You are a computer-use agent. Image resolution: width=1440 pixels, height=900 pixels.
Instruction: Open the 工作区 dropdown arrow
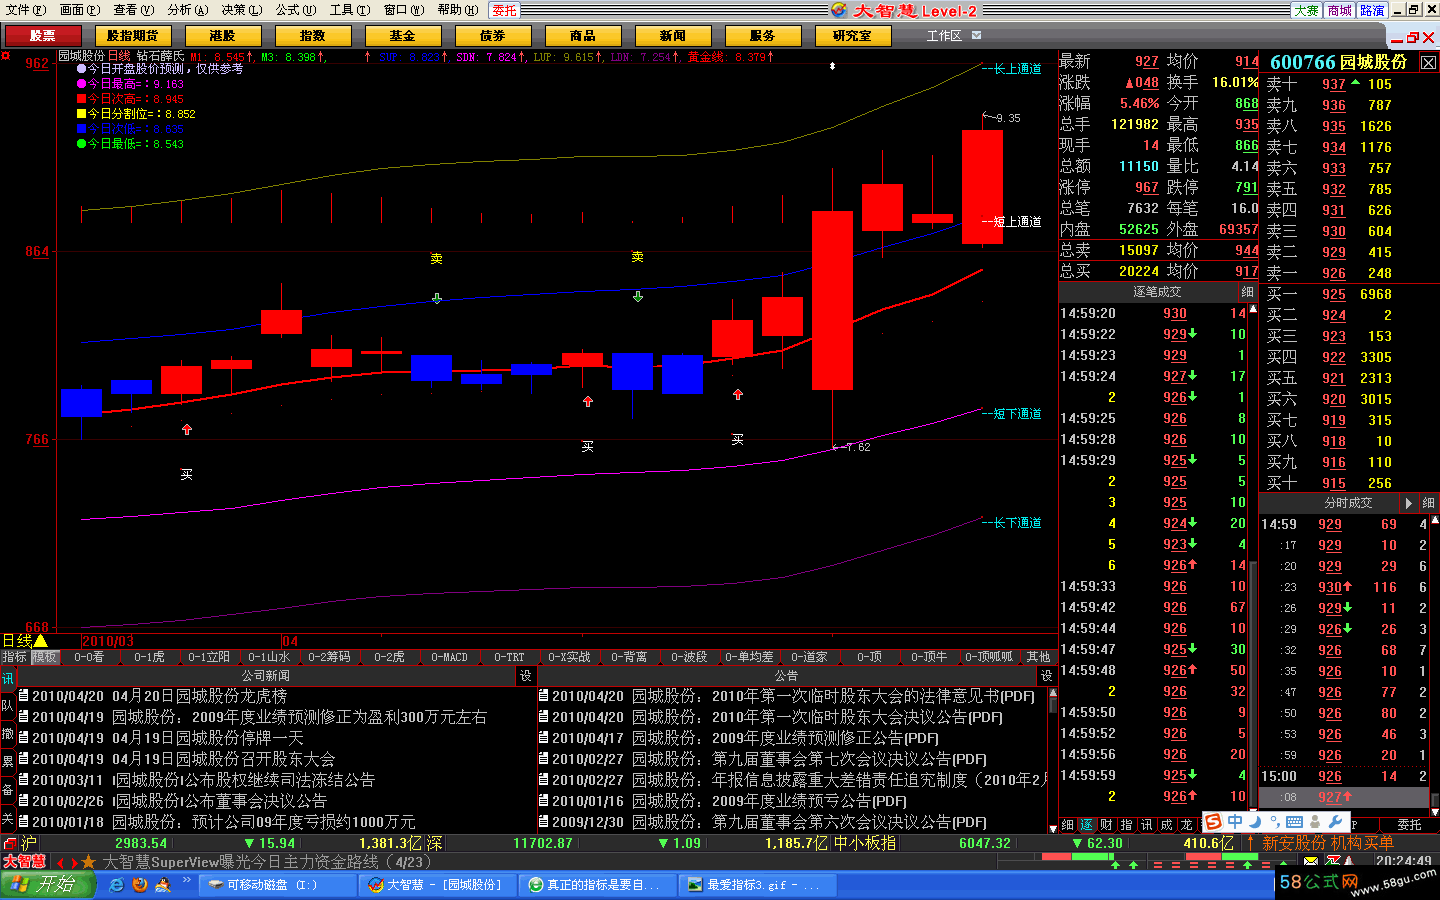tap(976, 35)
